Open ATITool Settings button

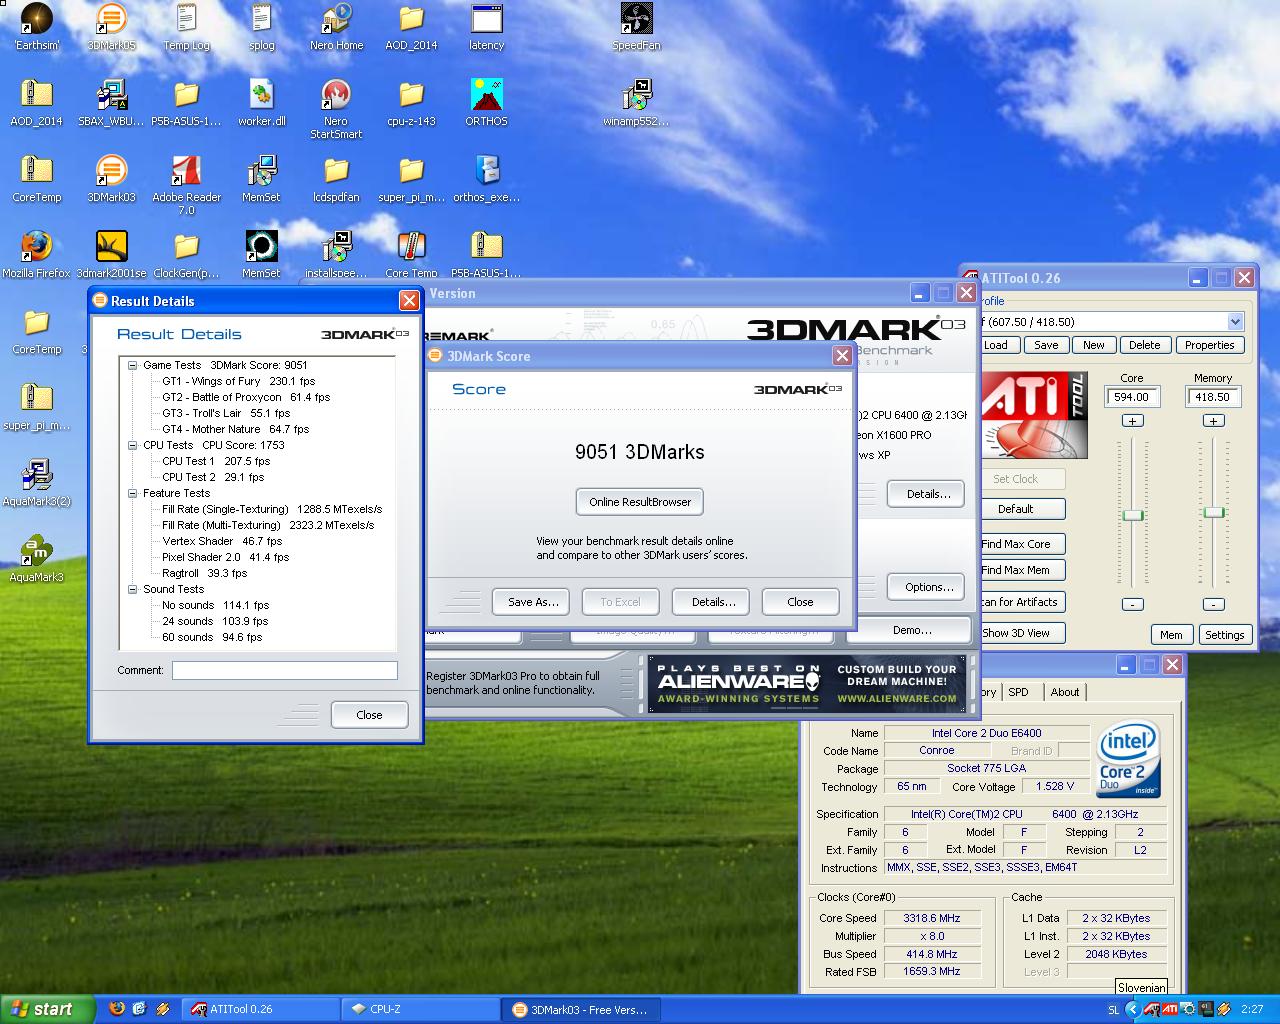[x=1224, y=635]
